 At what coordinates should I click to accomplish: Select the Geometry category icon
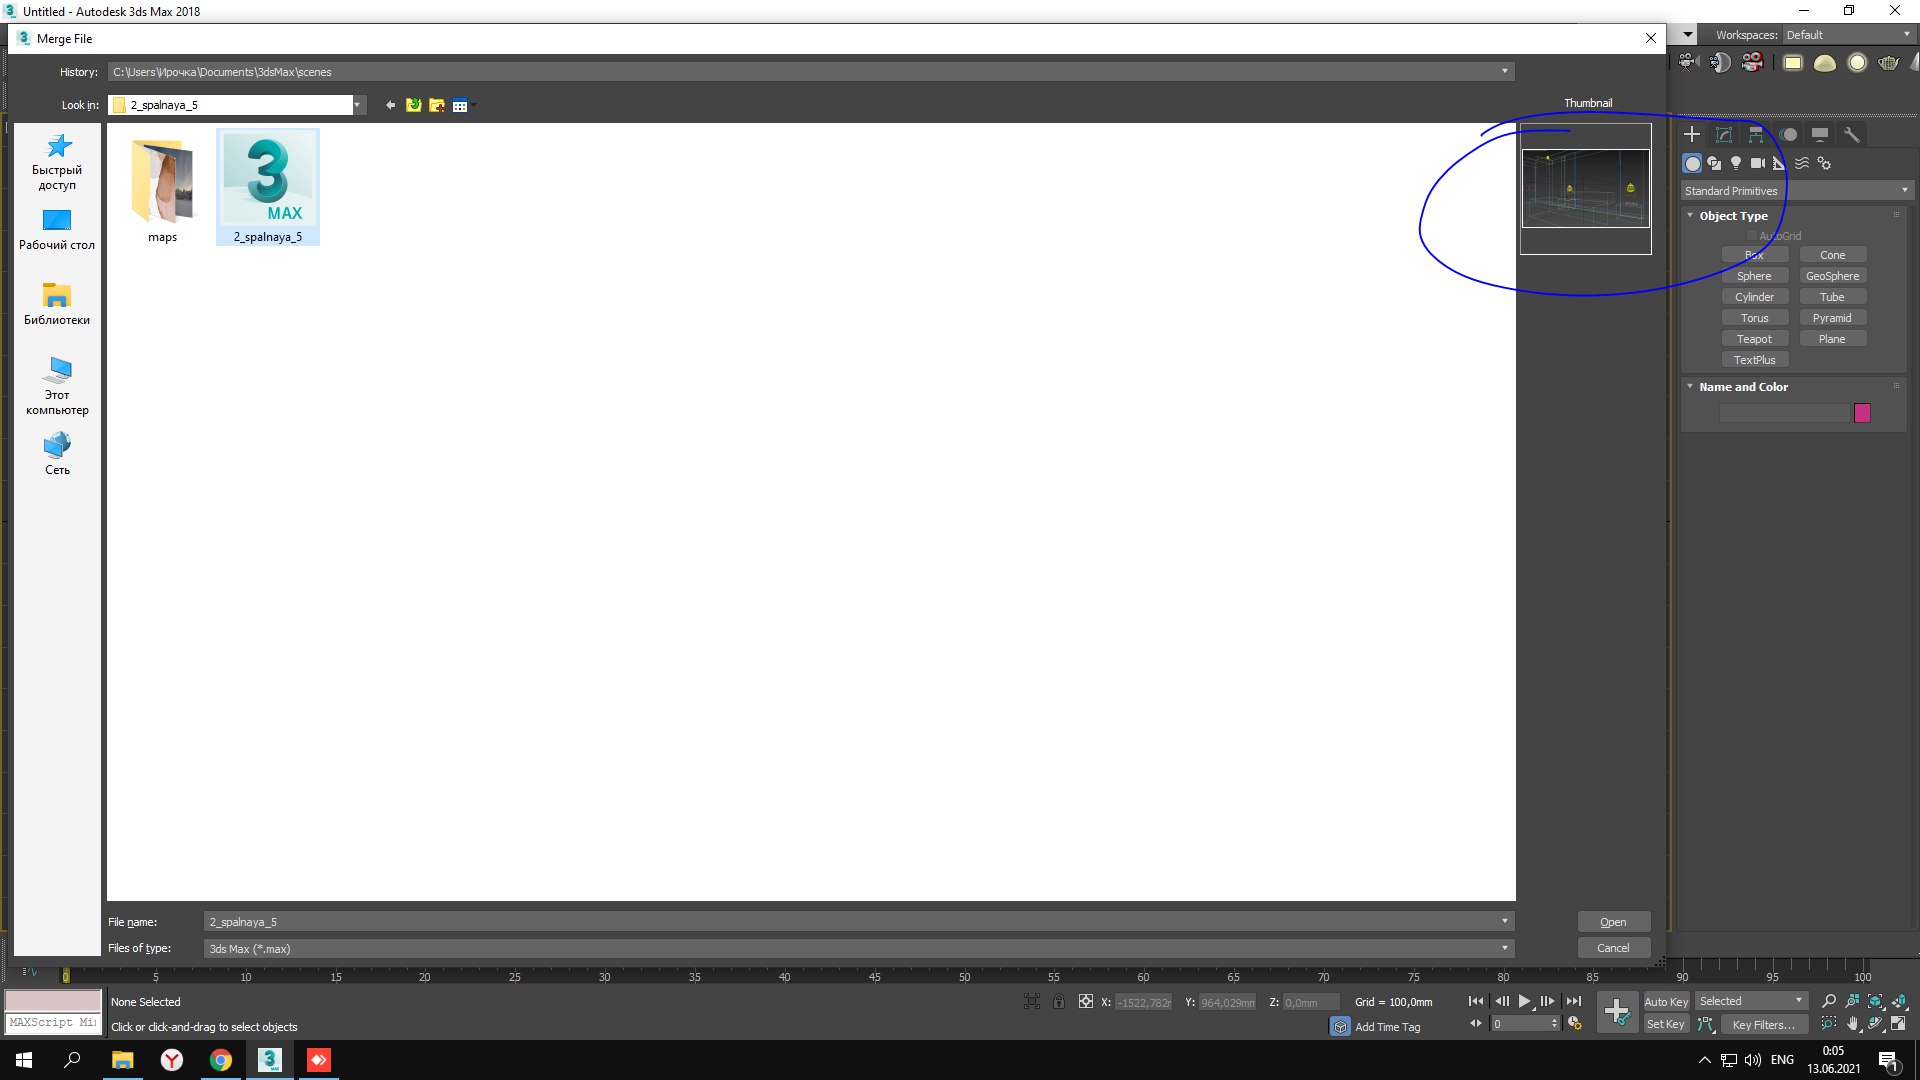(1692, 163)
